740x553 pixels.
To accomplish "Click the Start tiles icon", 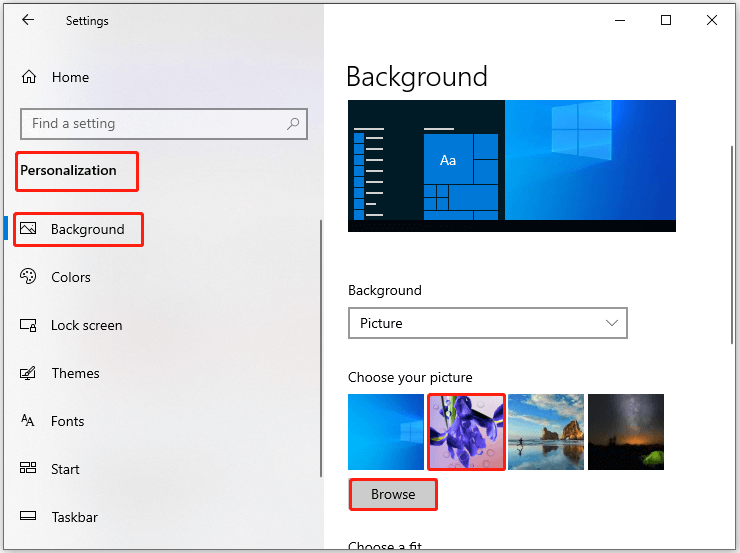I will tap(28, 468).
